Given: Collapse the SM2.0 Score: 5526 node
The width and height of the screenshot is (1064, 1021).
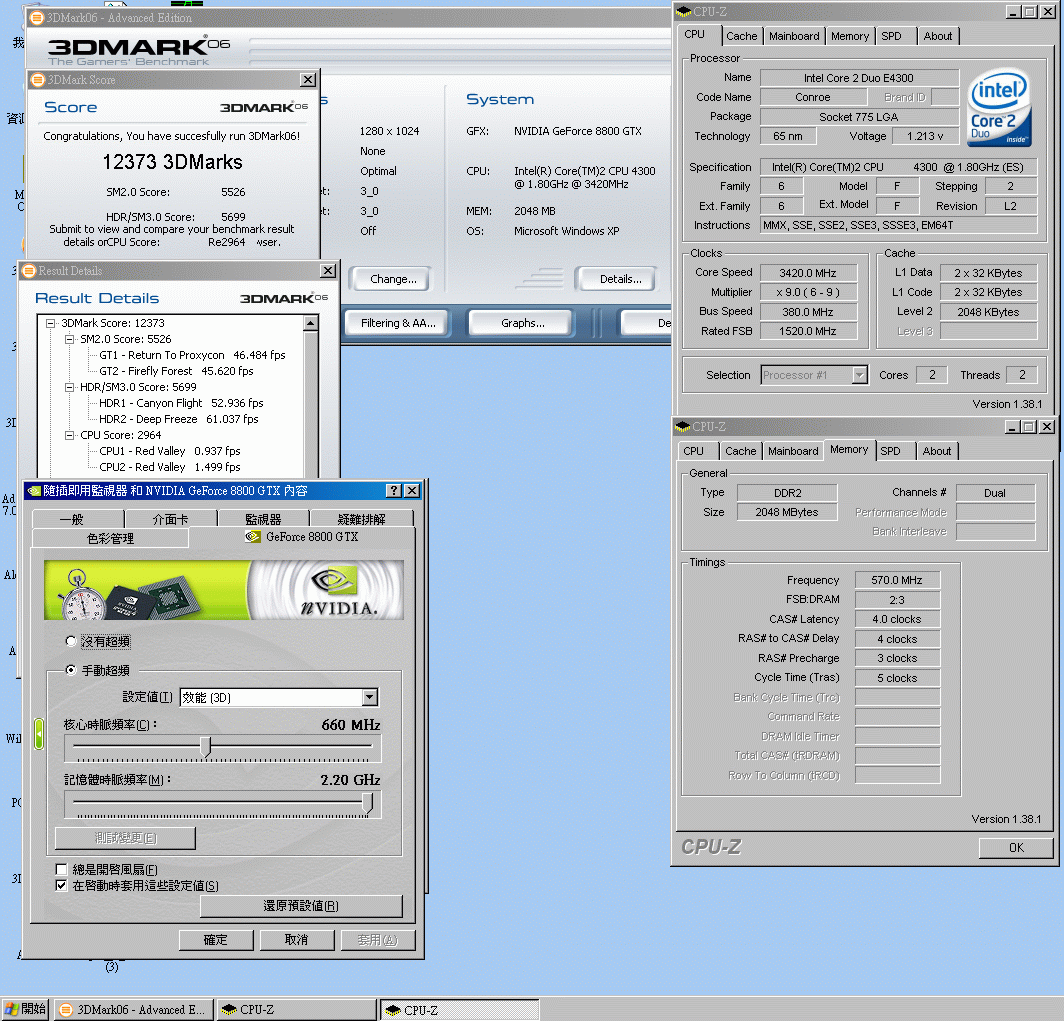Looking at the screenshot, I should pyautogui.click(x=69, y=339).
